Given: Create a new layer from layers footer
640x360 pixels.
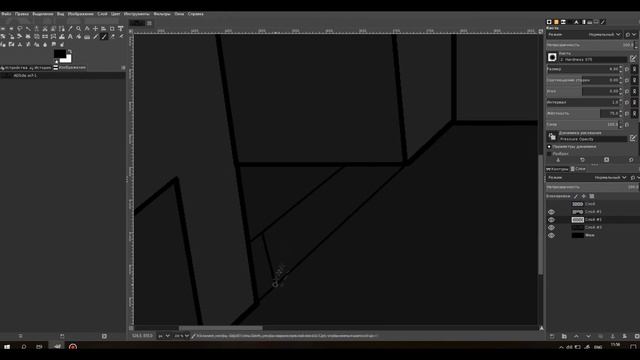Looking at the screenshot, I should pyautogui.click(x=552, y=336).
